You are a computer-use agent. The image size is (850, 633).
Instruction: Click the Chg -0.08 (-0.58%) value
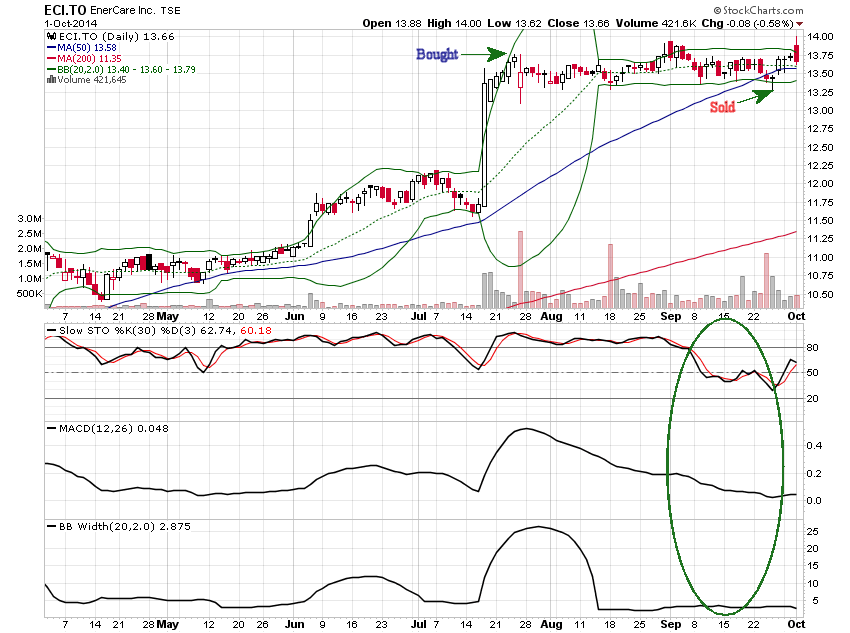pos(748,23)
